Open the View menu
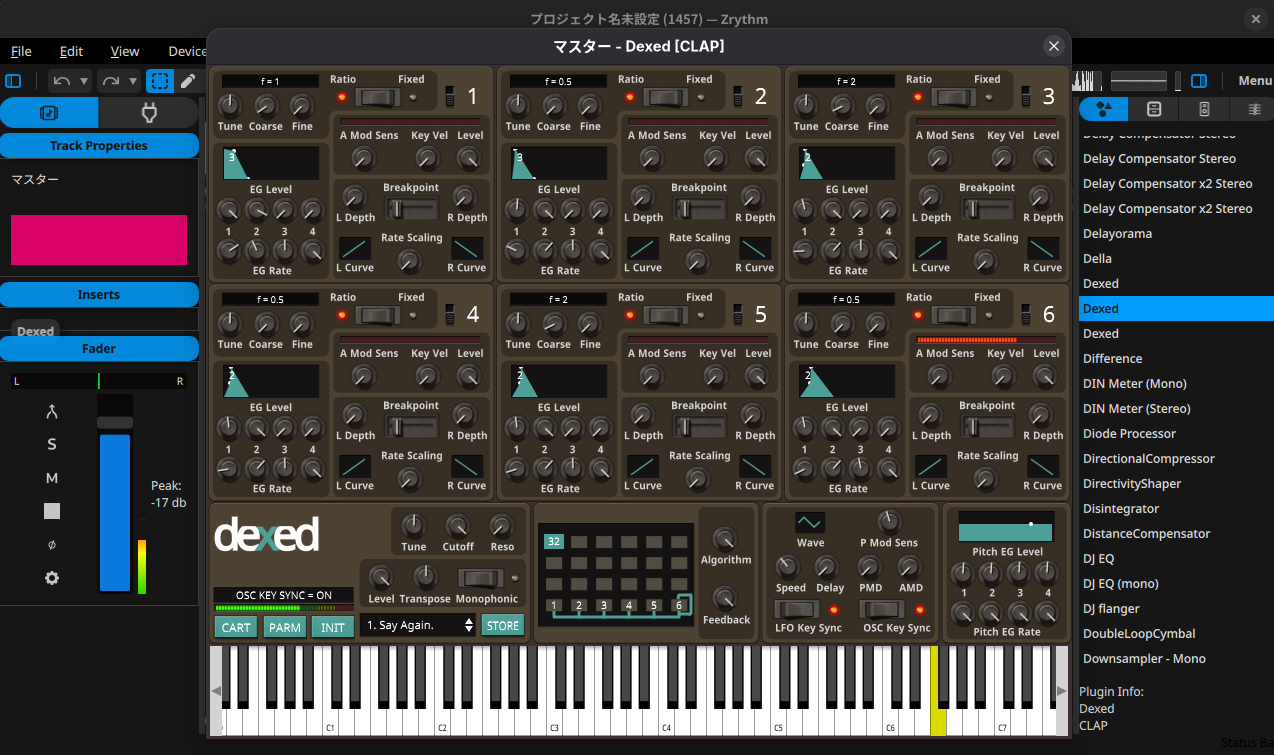This screenshot has height=755, width=1274. (125, 51)
